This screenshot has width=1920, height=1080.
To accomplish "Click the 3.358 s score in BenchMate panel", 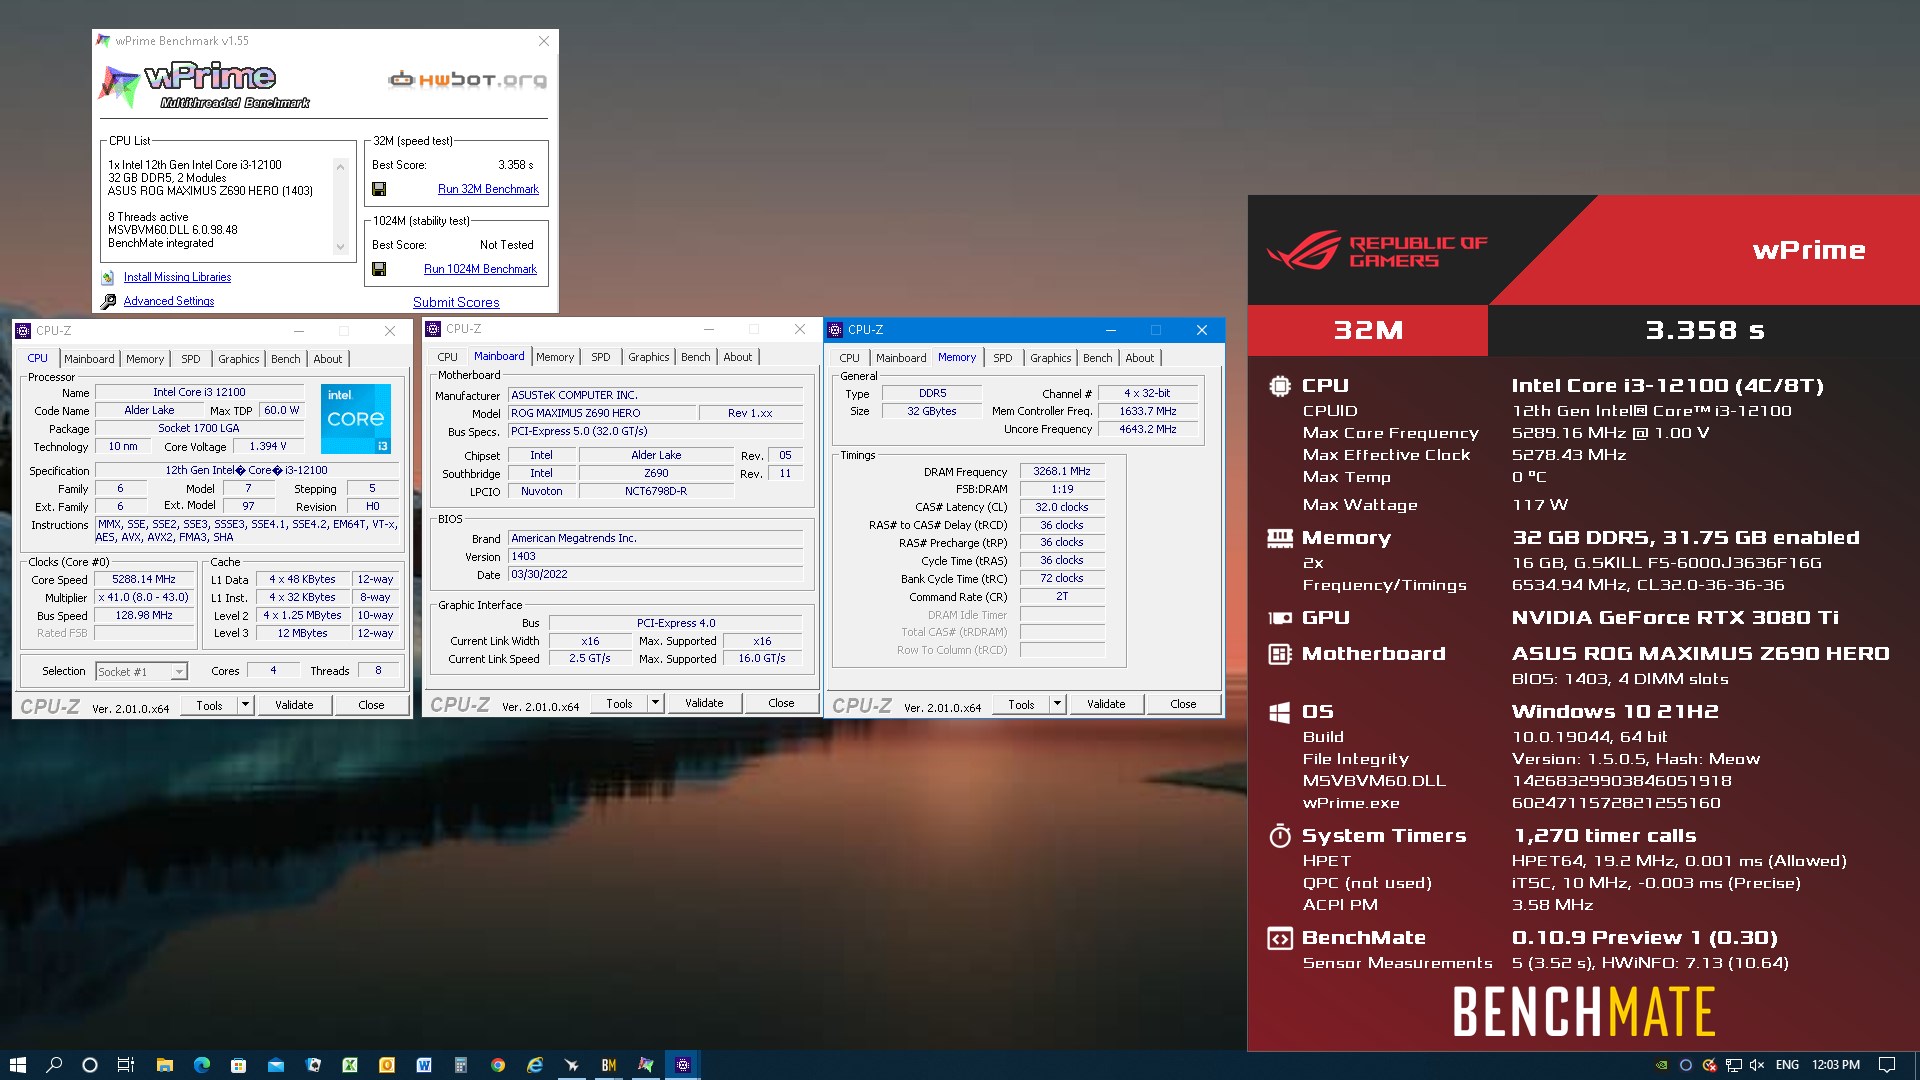I will click(x=1705, y=330).
